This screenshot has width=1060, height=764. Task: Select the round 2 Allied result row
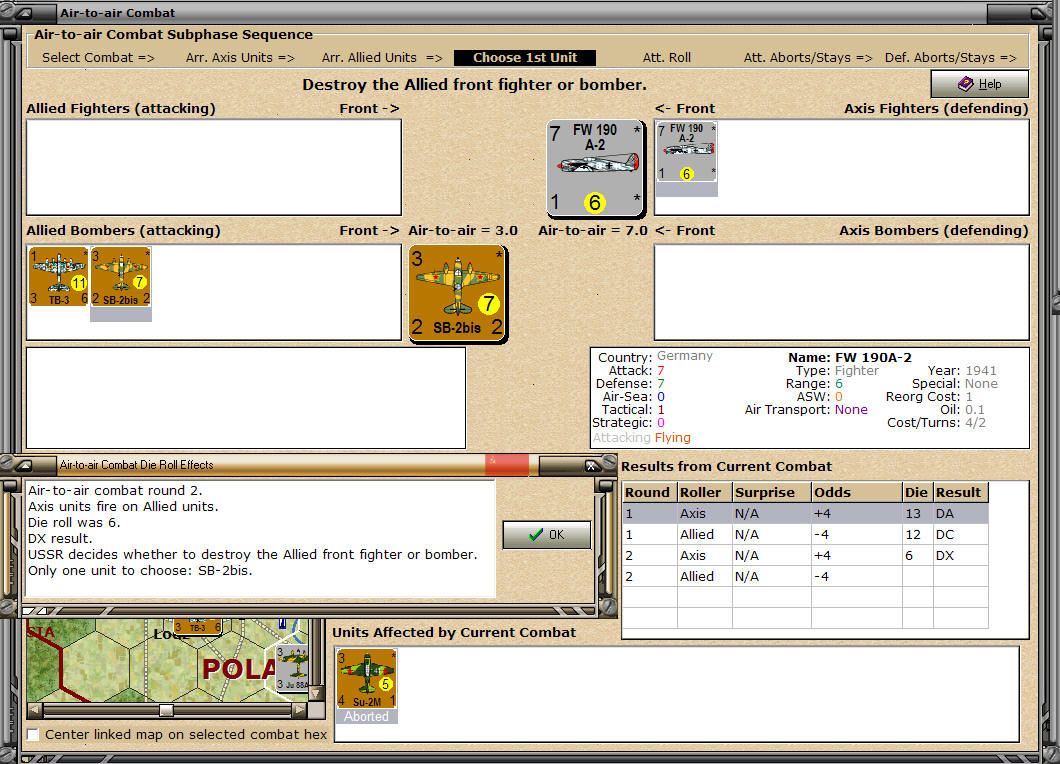805,576
